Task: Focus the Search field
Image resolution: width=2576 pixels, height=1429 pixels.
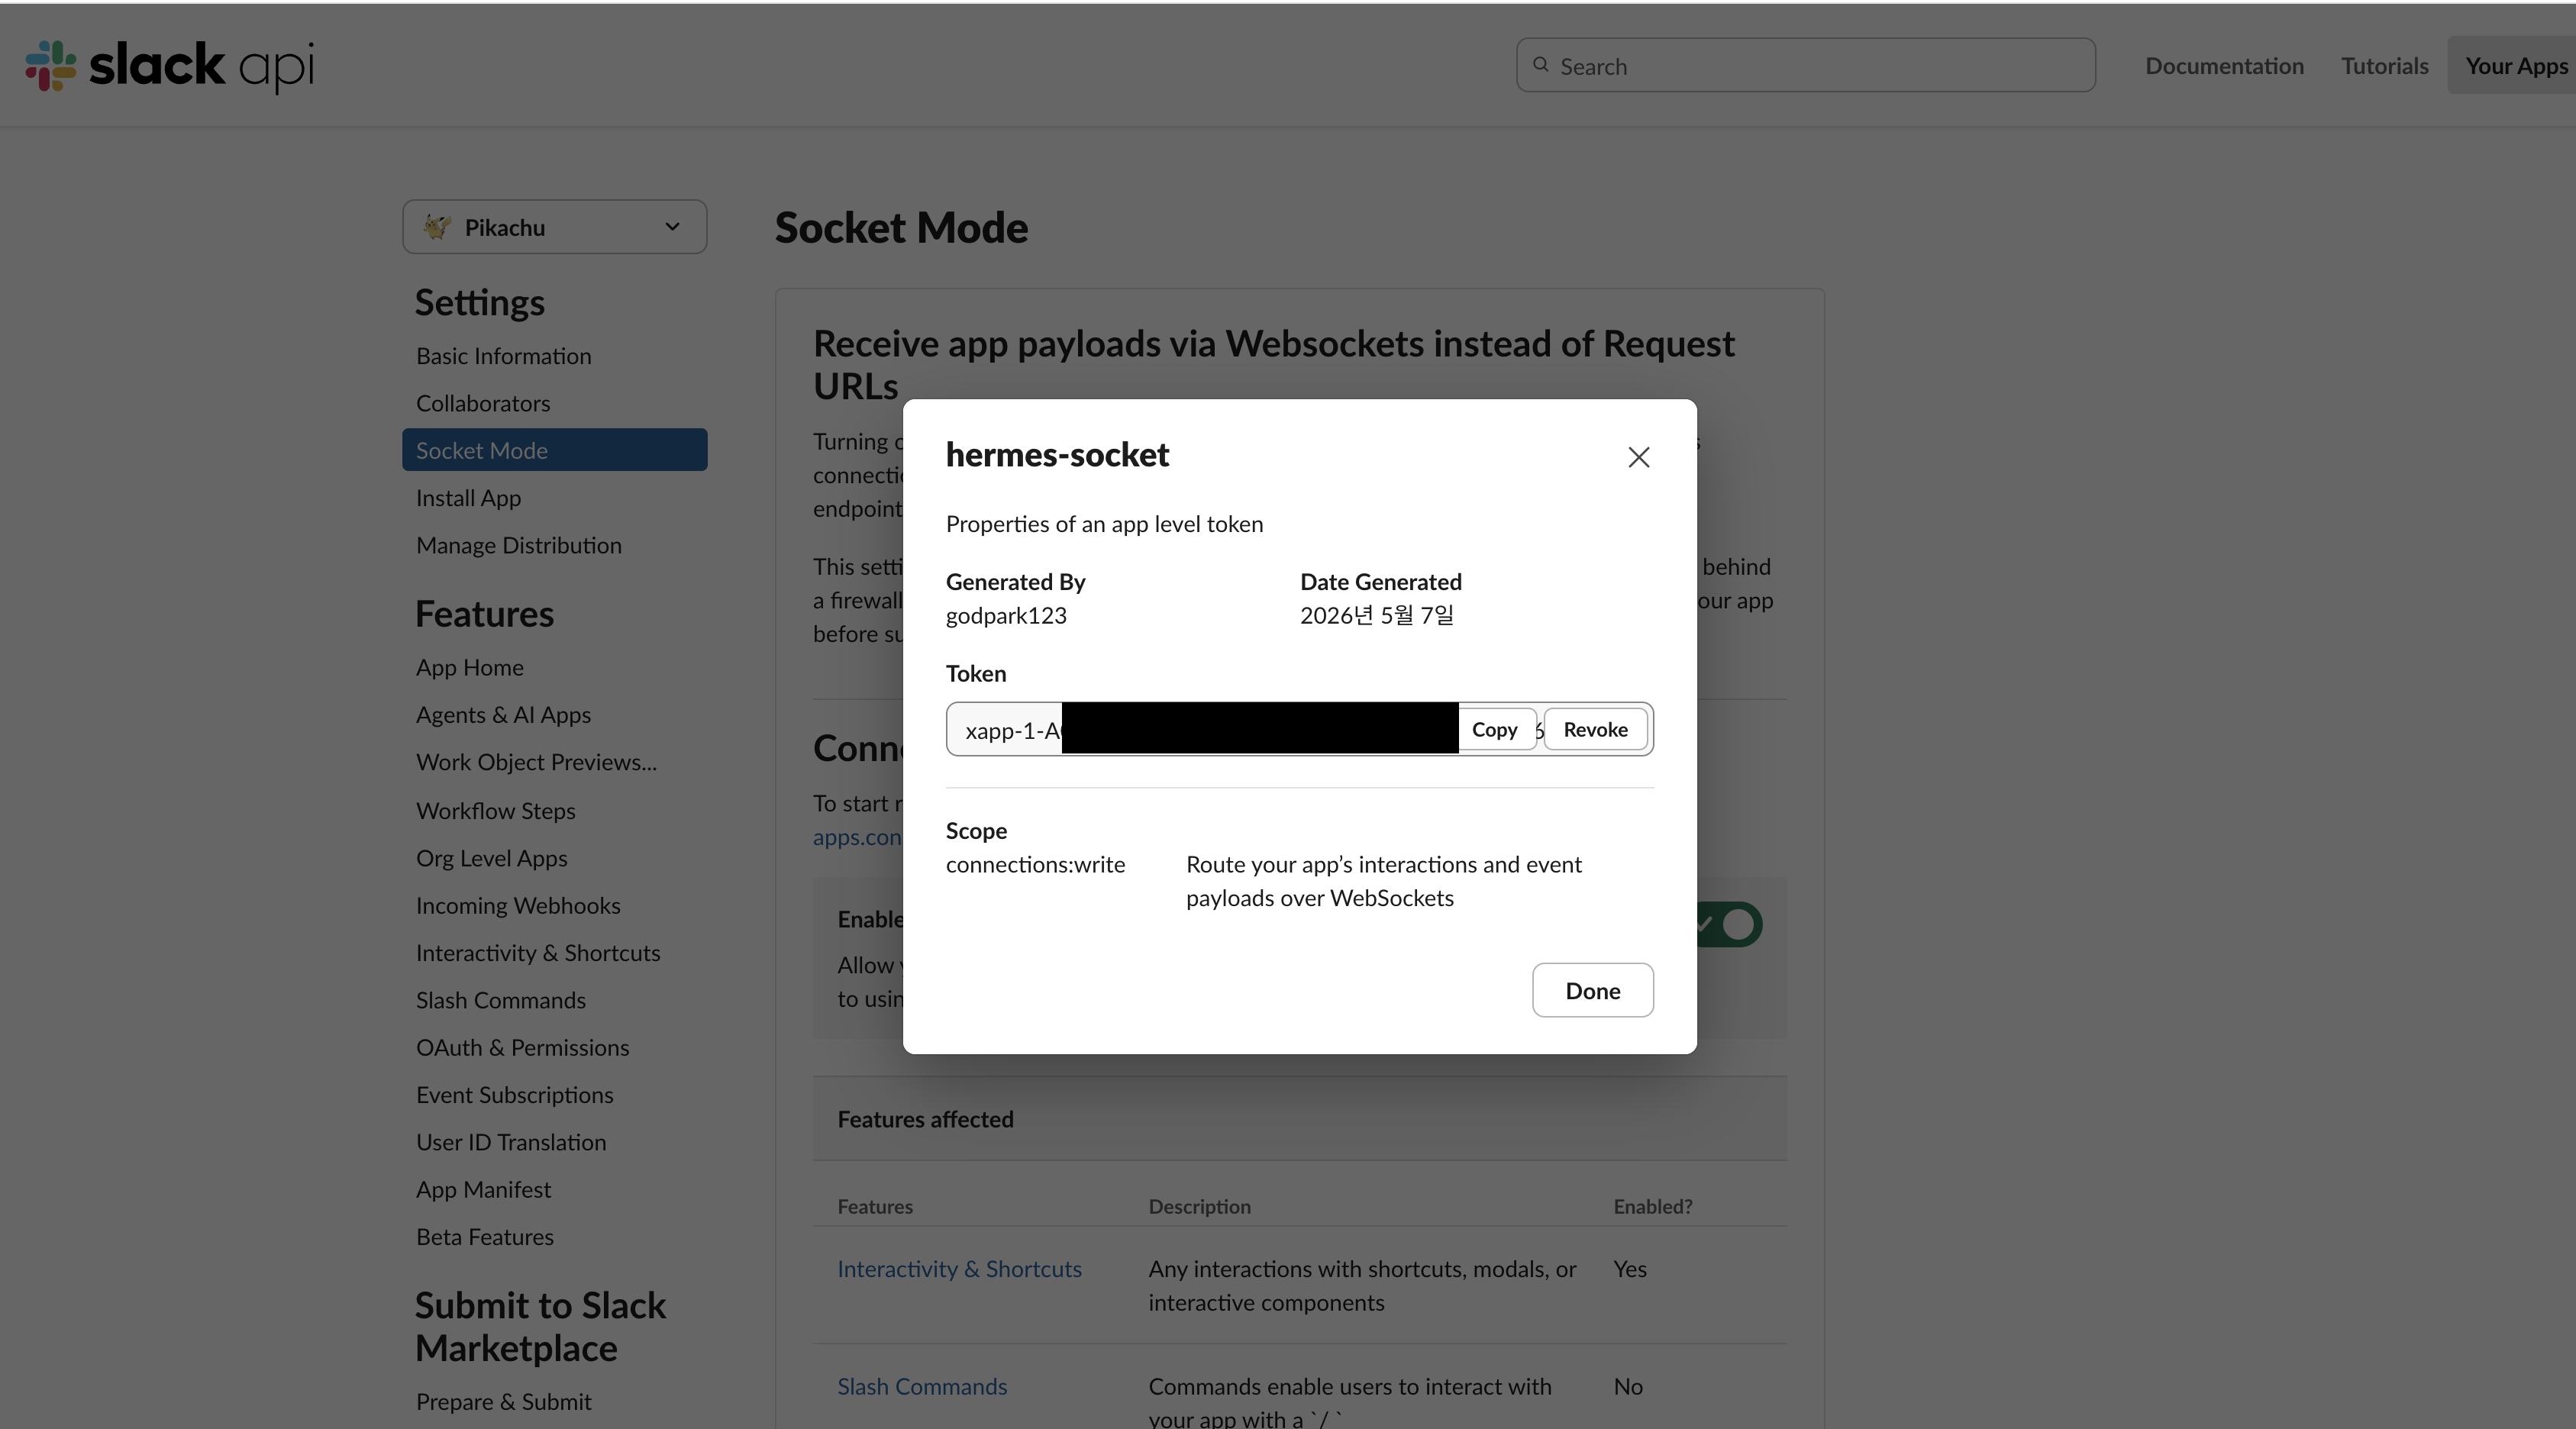Action: tap(1805, 66)
